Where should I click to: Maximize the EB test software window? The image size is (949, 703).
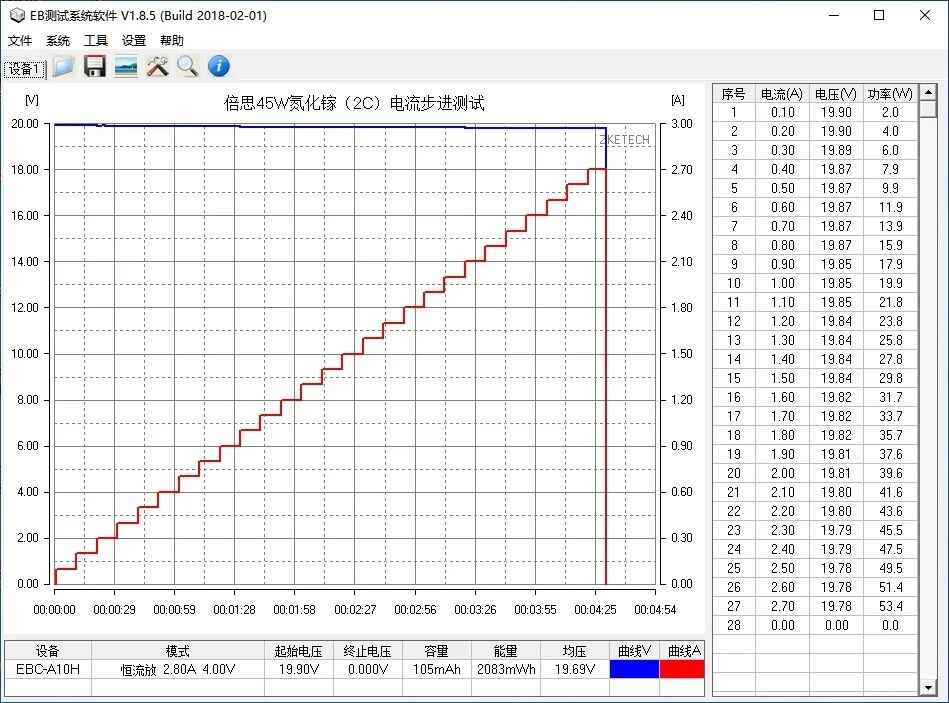pos(879,15)
